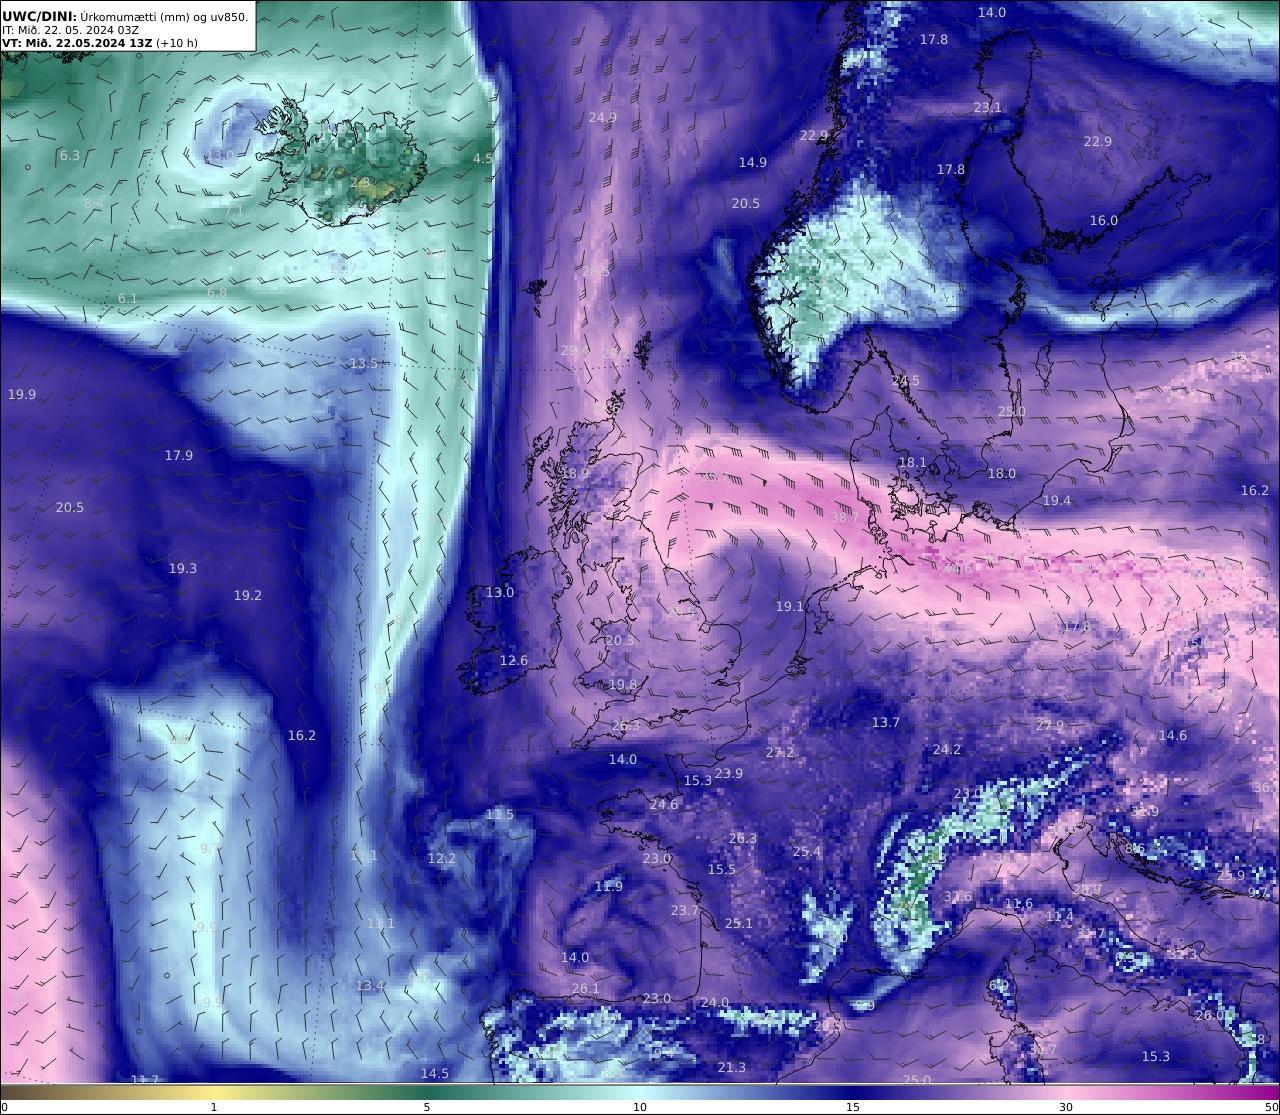Screen dimensions: 1280x1115
Task: Click the '25.4' value over France
Action: [x=807, y=852]
